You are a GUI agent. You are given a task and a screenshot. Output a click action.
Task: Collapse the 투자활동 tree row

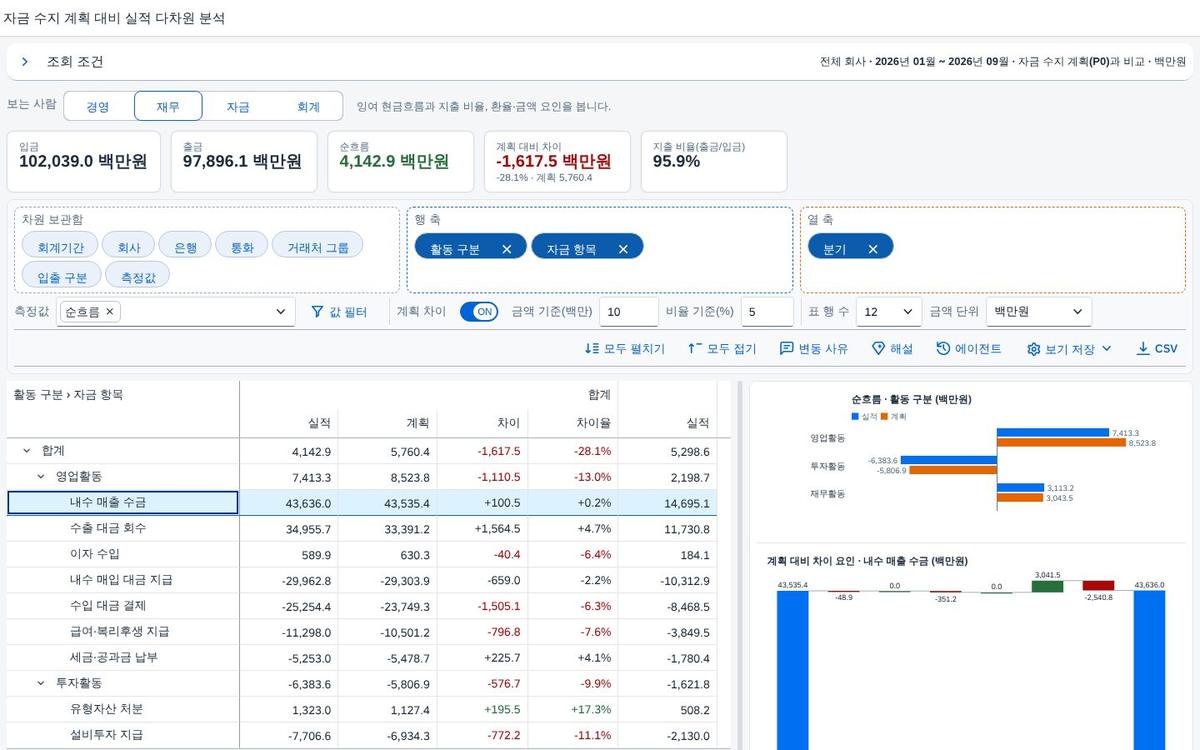coord(41,683)
